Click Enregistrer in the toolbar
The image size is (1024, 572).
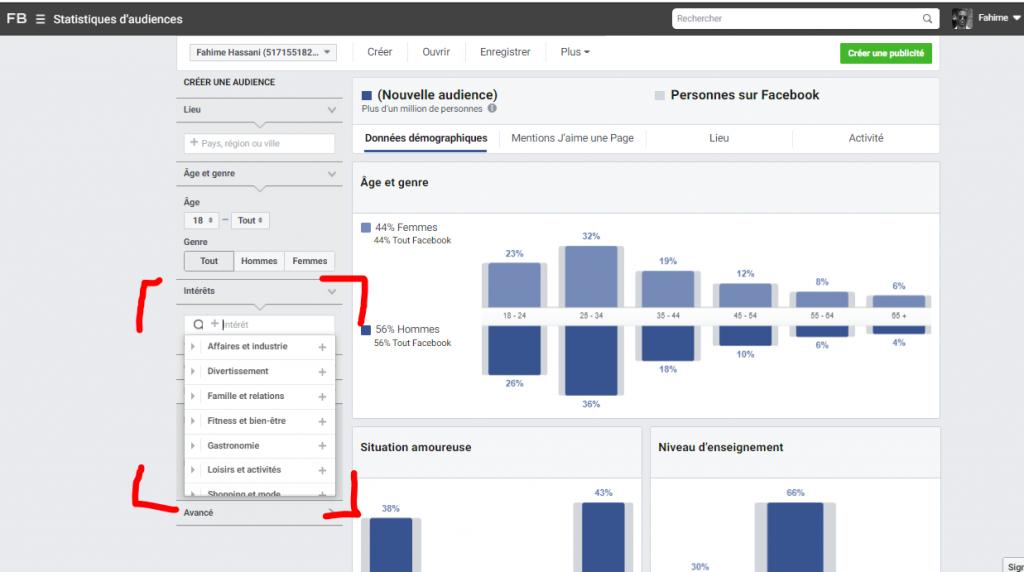tap(505, 52)
